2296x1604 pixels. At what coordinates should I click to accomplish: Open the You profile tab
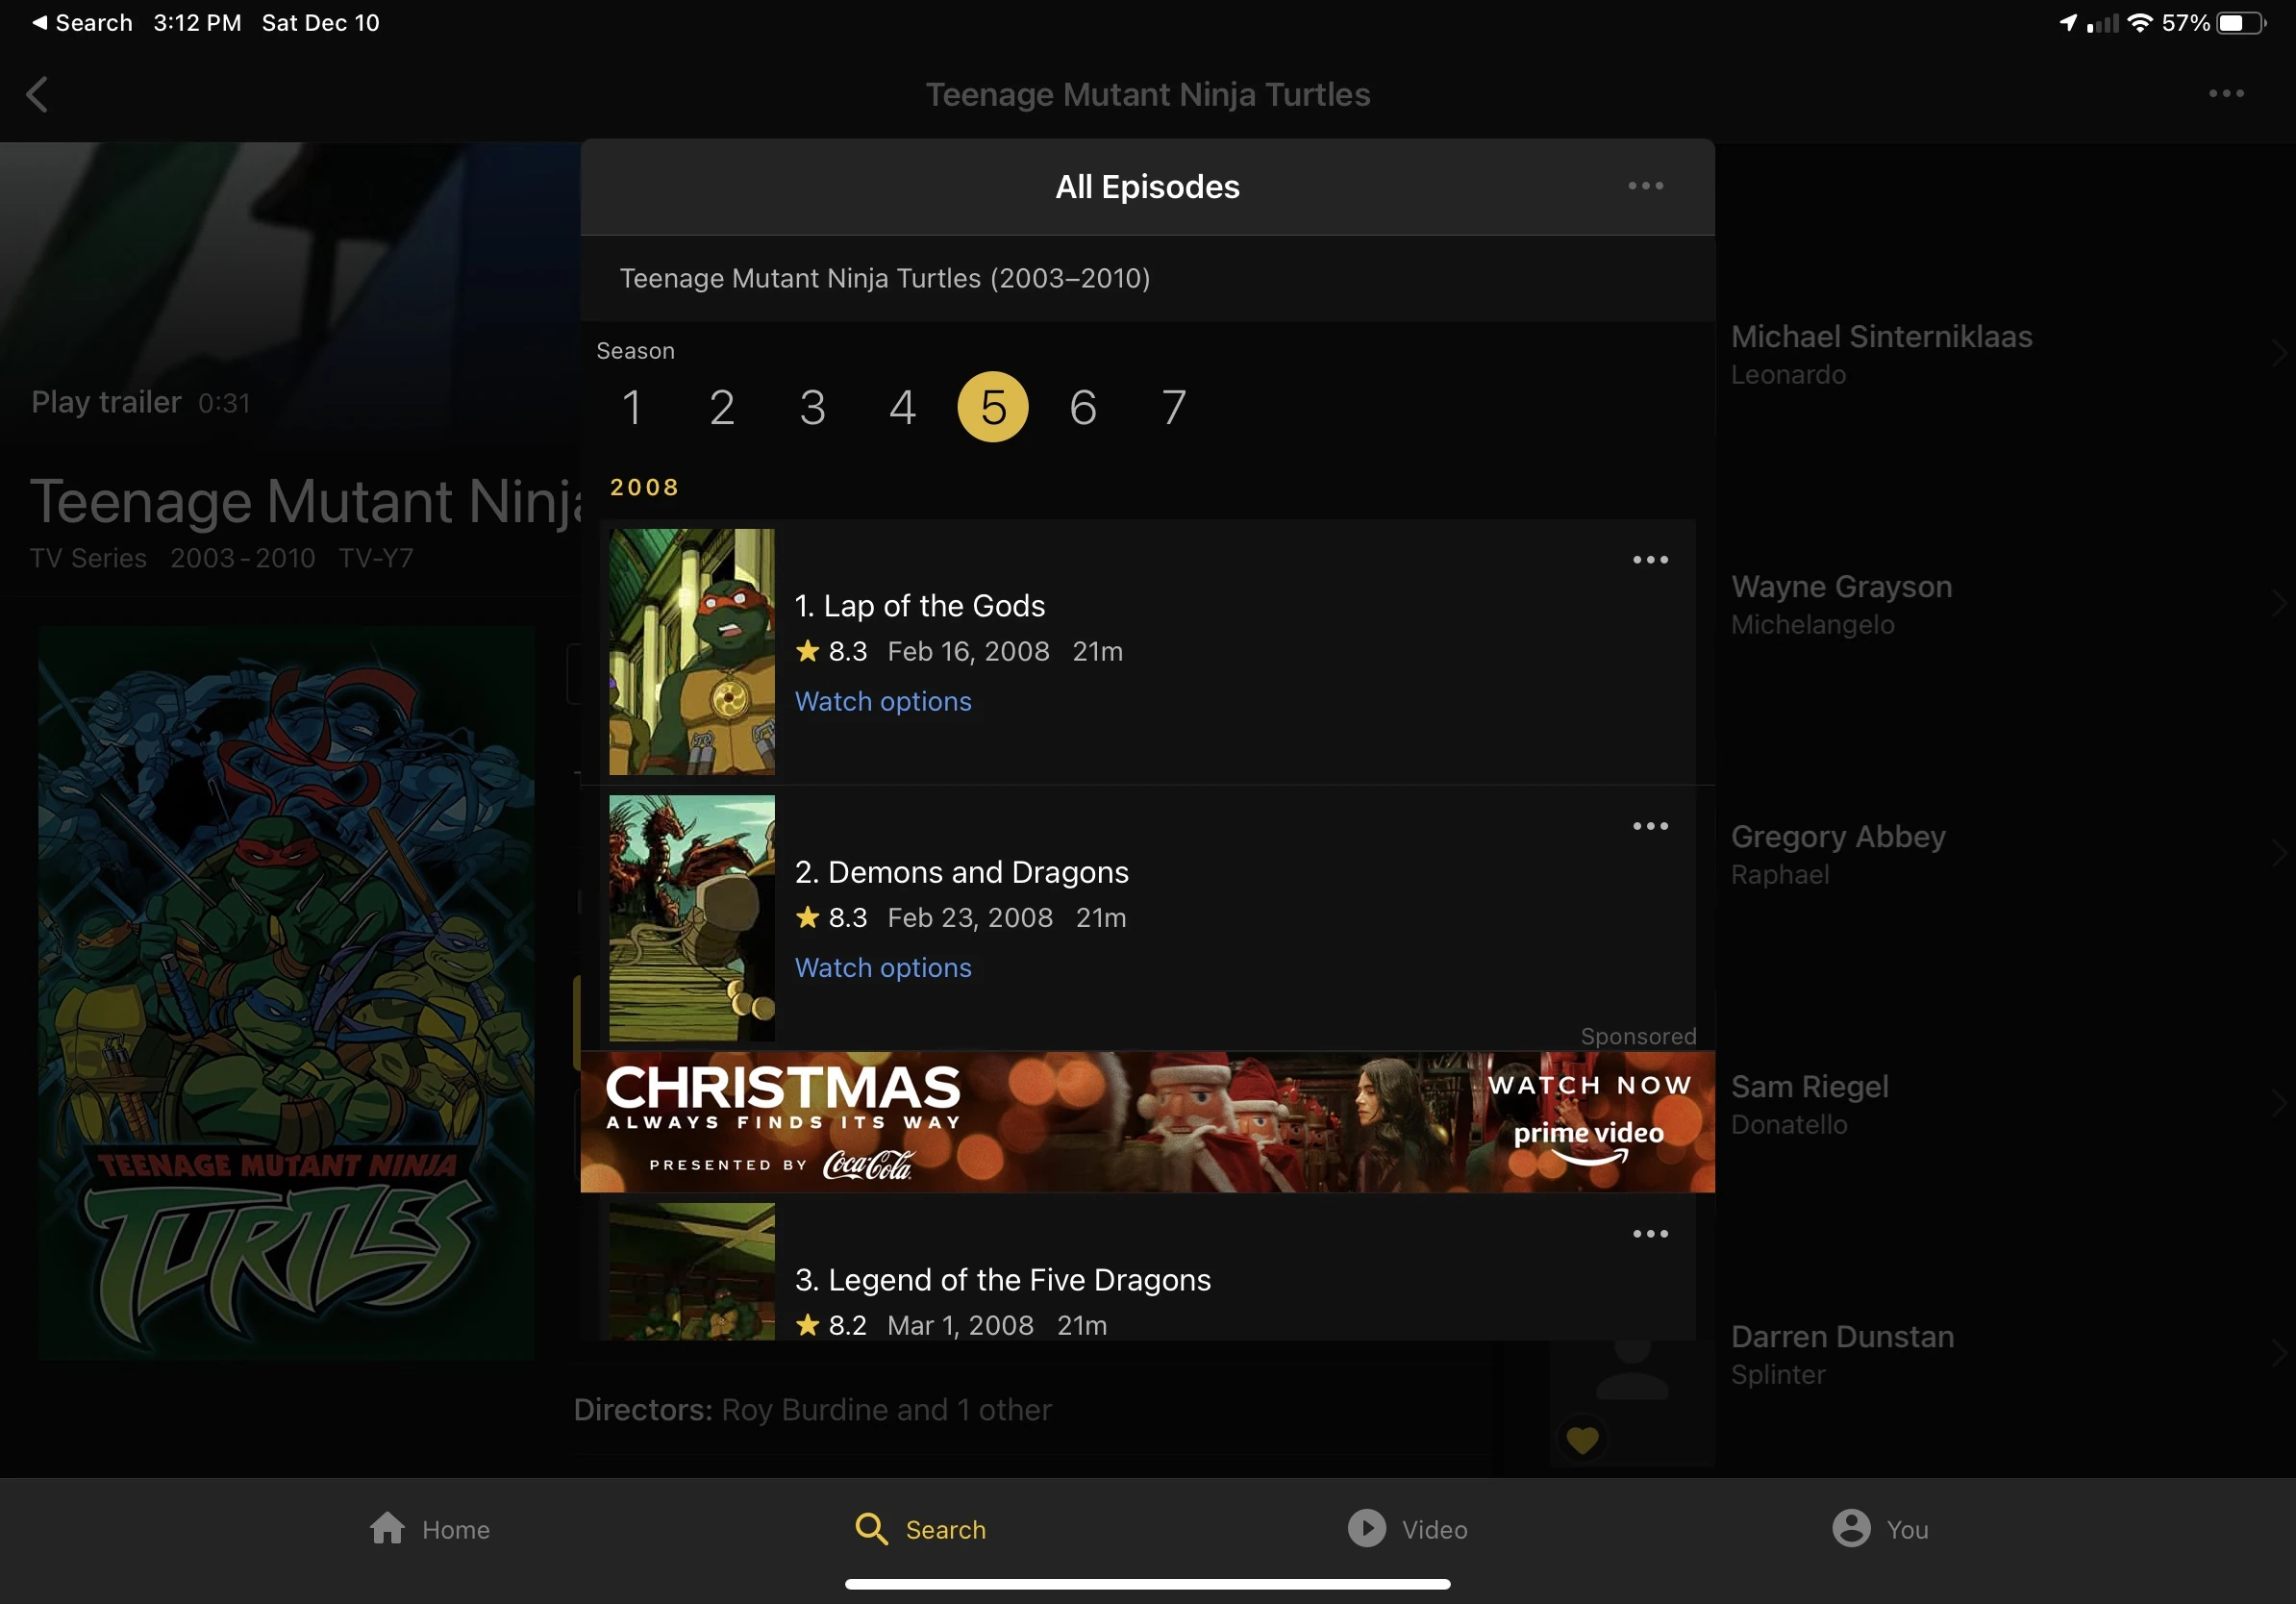coord(1879,1529)
